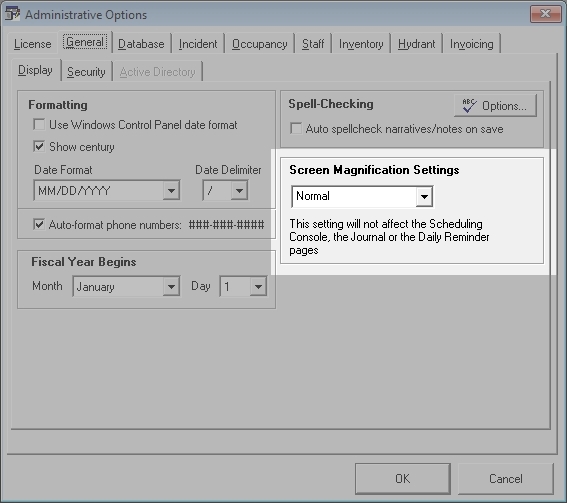This screenshot has width=567, height=503.
Task: Switch to the Incident tab
Action: (x=198, y=44)
